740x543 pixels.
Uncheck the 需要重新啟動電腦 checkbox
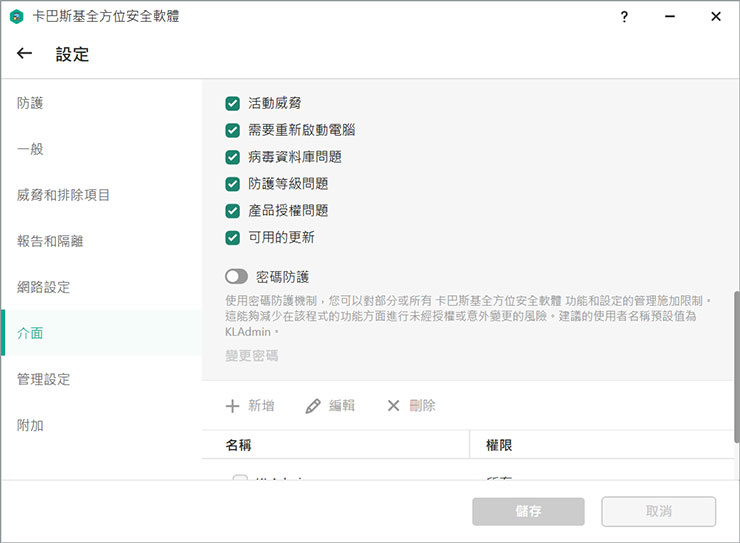click(233, 130)
